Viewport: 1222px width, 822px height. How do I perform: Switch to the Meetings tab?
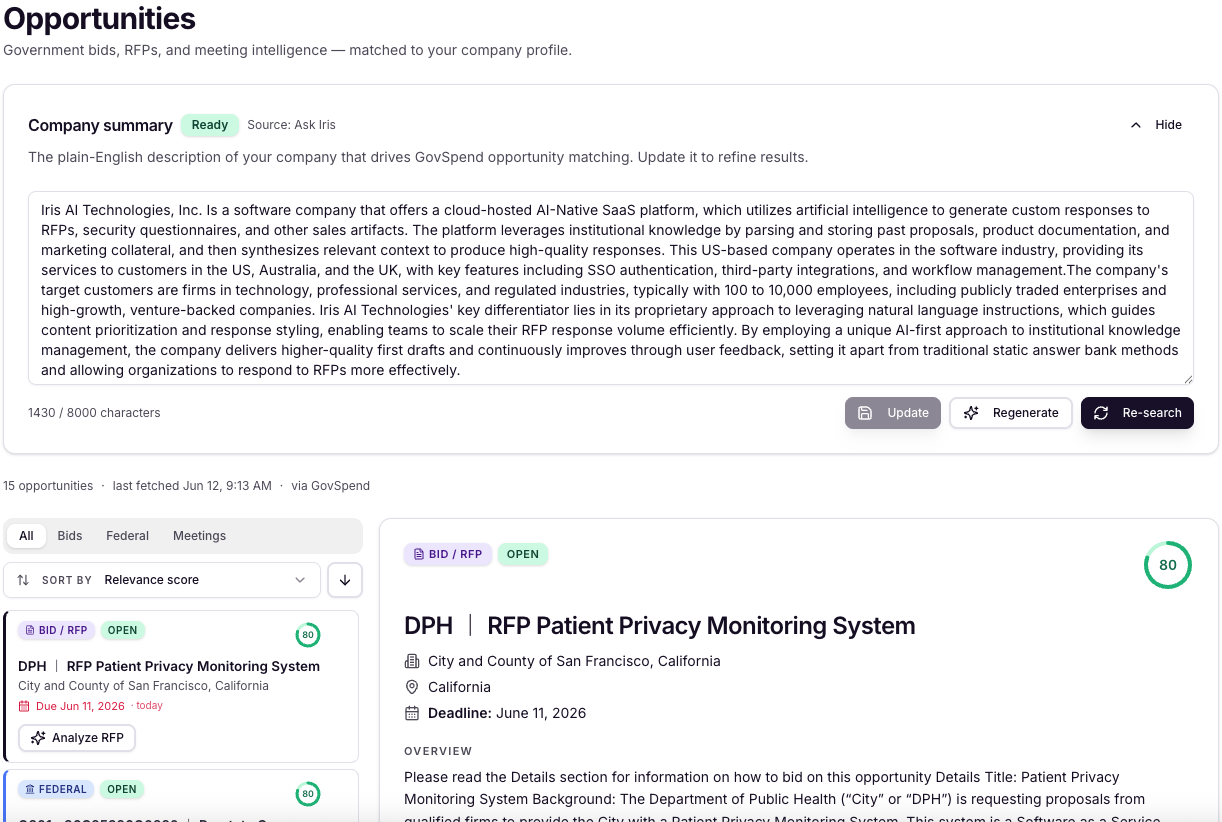point(200,536)
